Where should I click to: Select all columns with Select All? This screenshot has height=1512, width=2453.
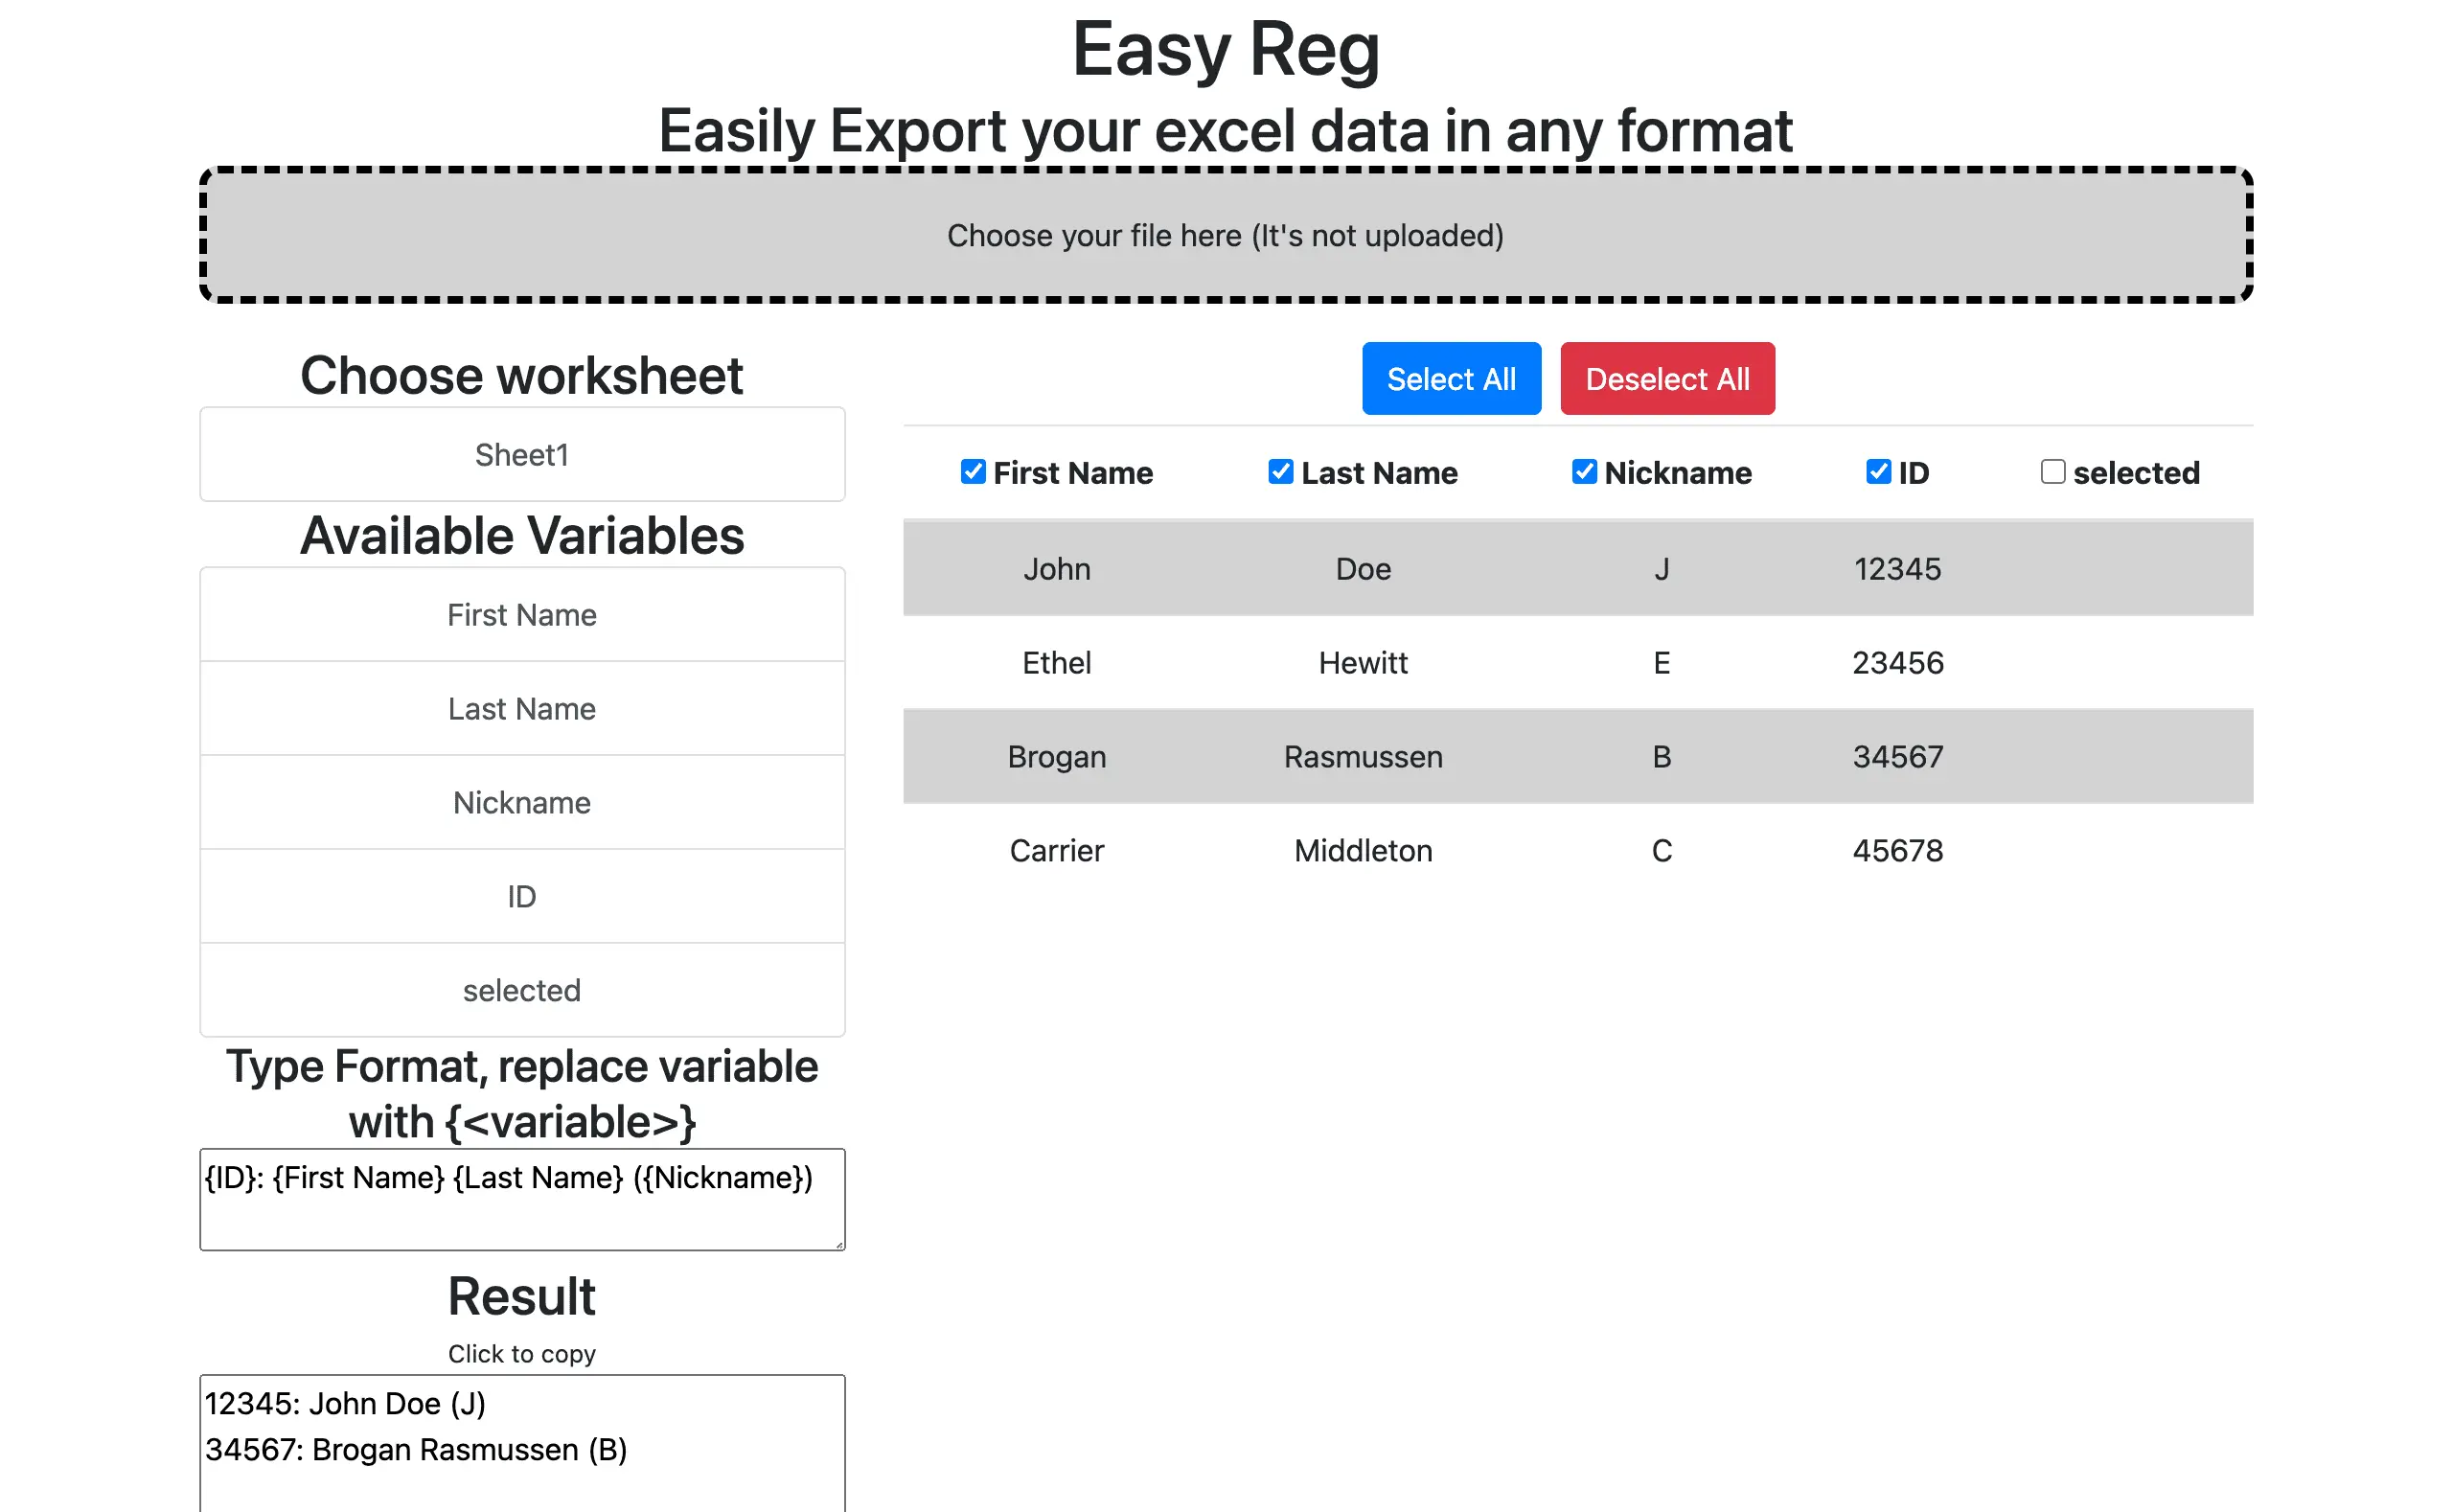(x=1451, y=378)
